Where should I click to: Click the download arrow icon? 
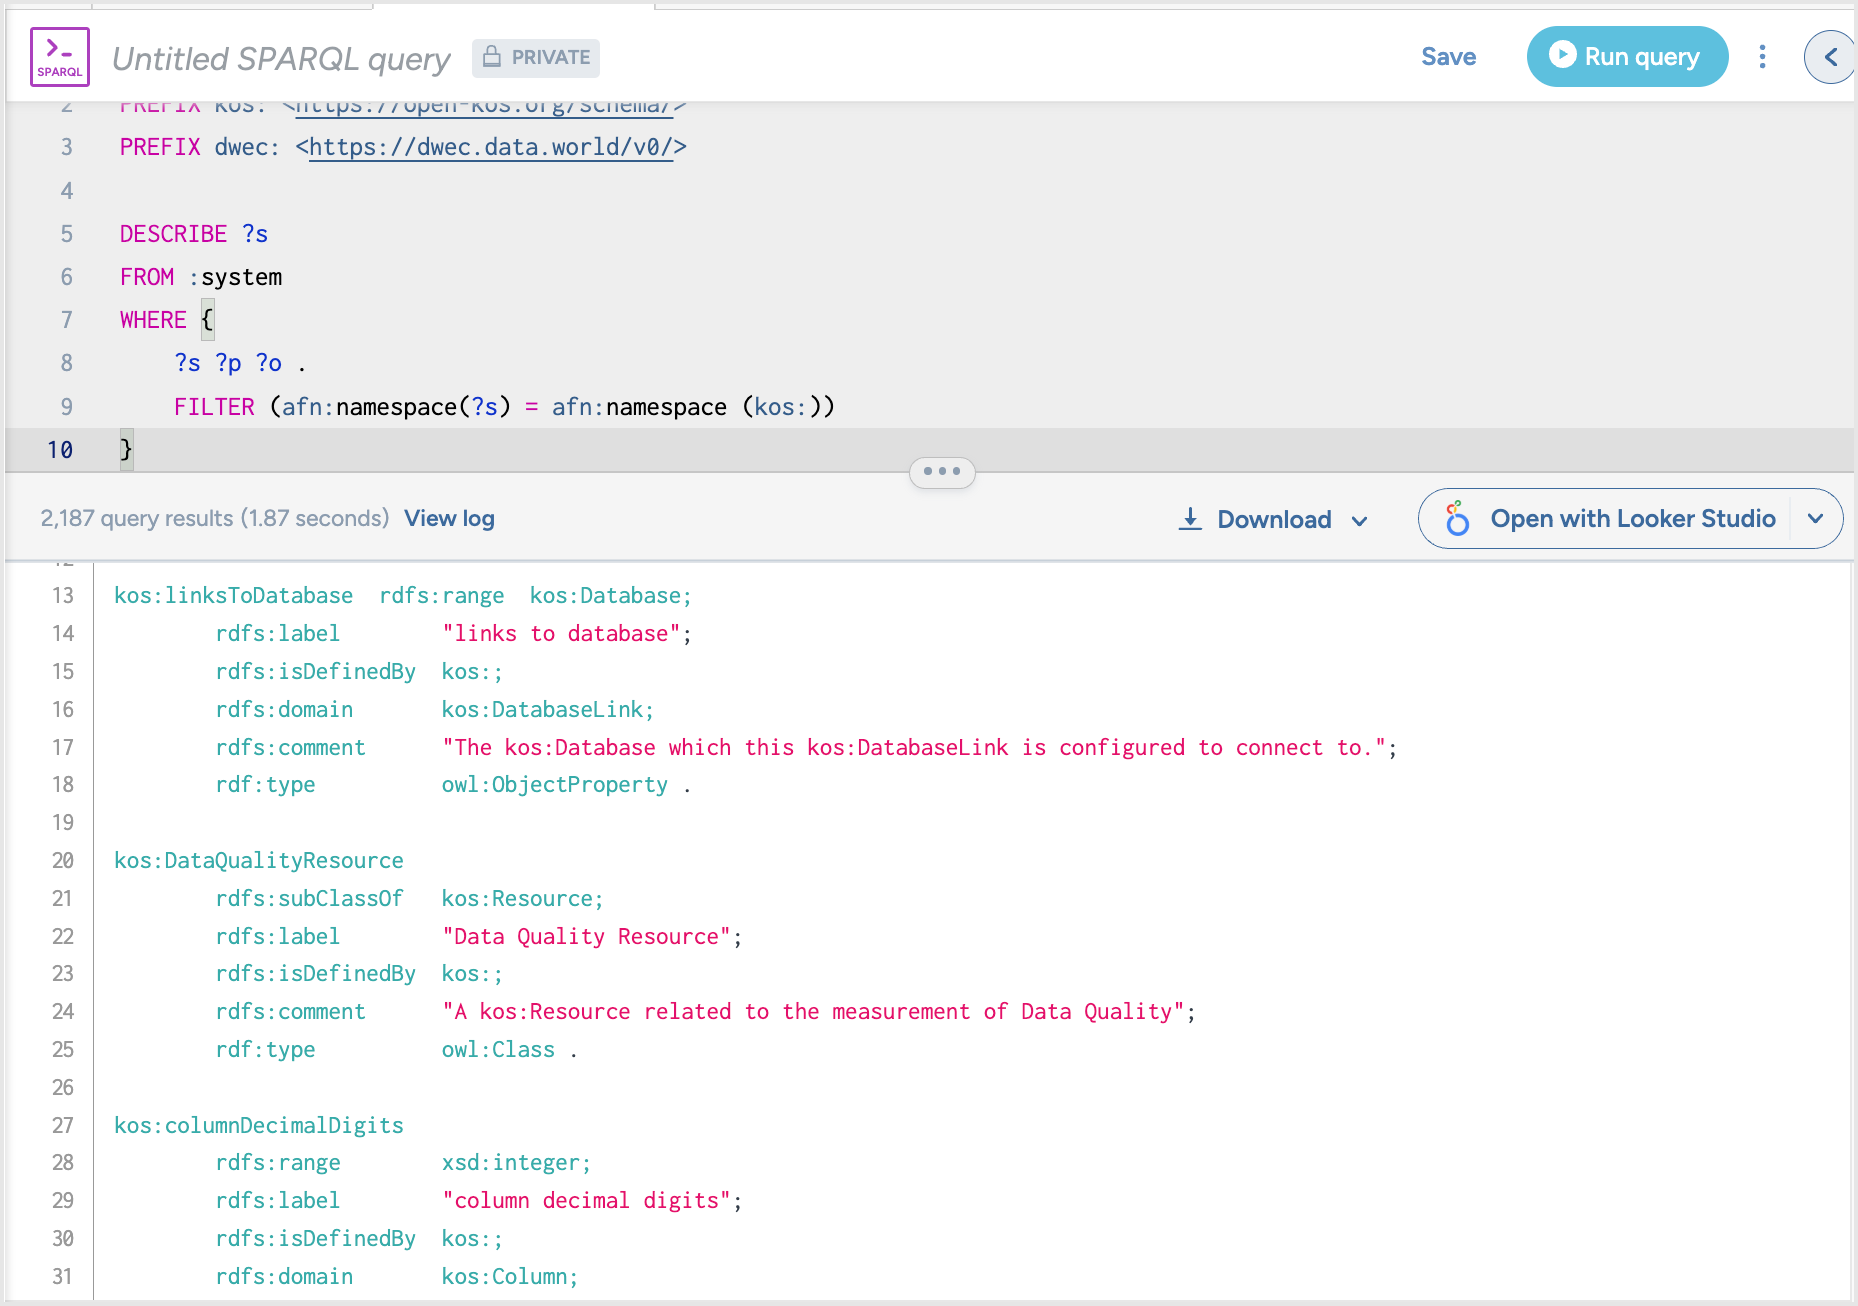(x=1190, y=519)
